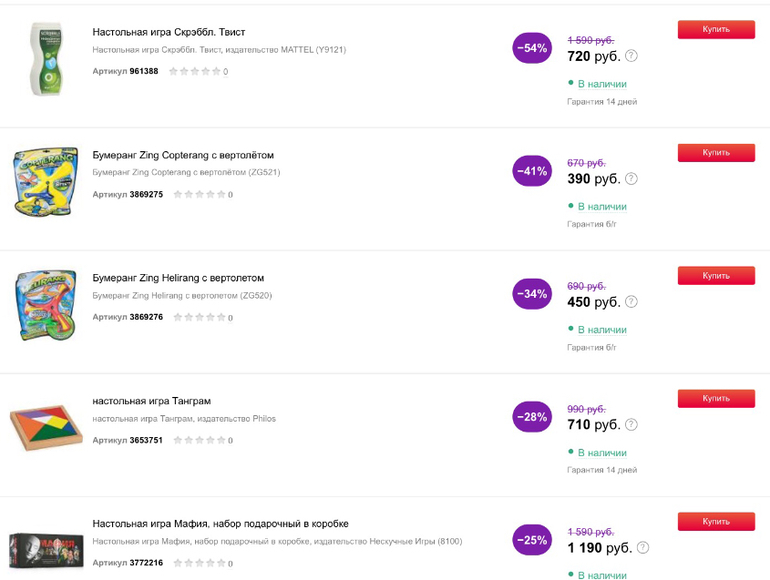
Task: Open the Zing Copterang boomerang image
Action: point(45,182)
